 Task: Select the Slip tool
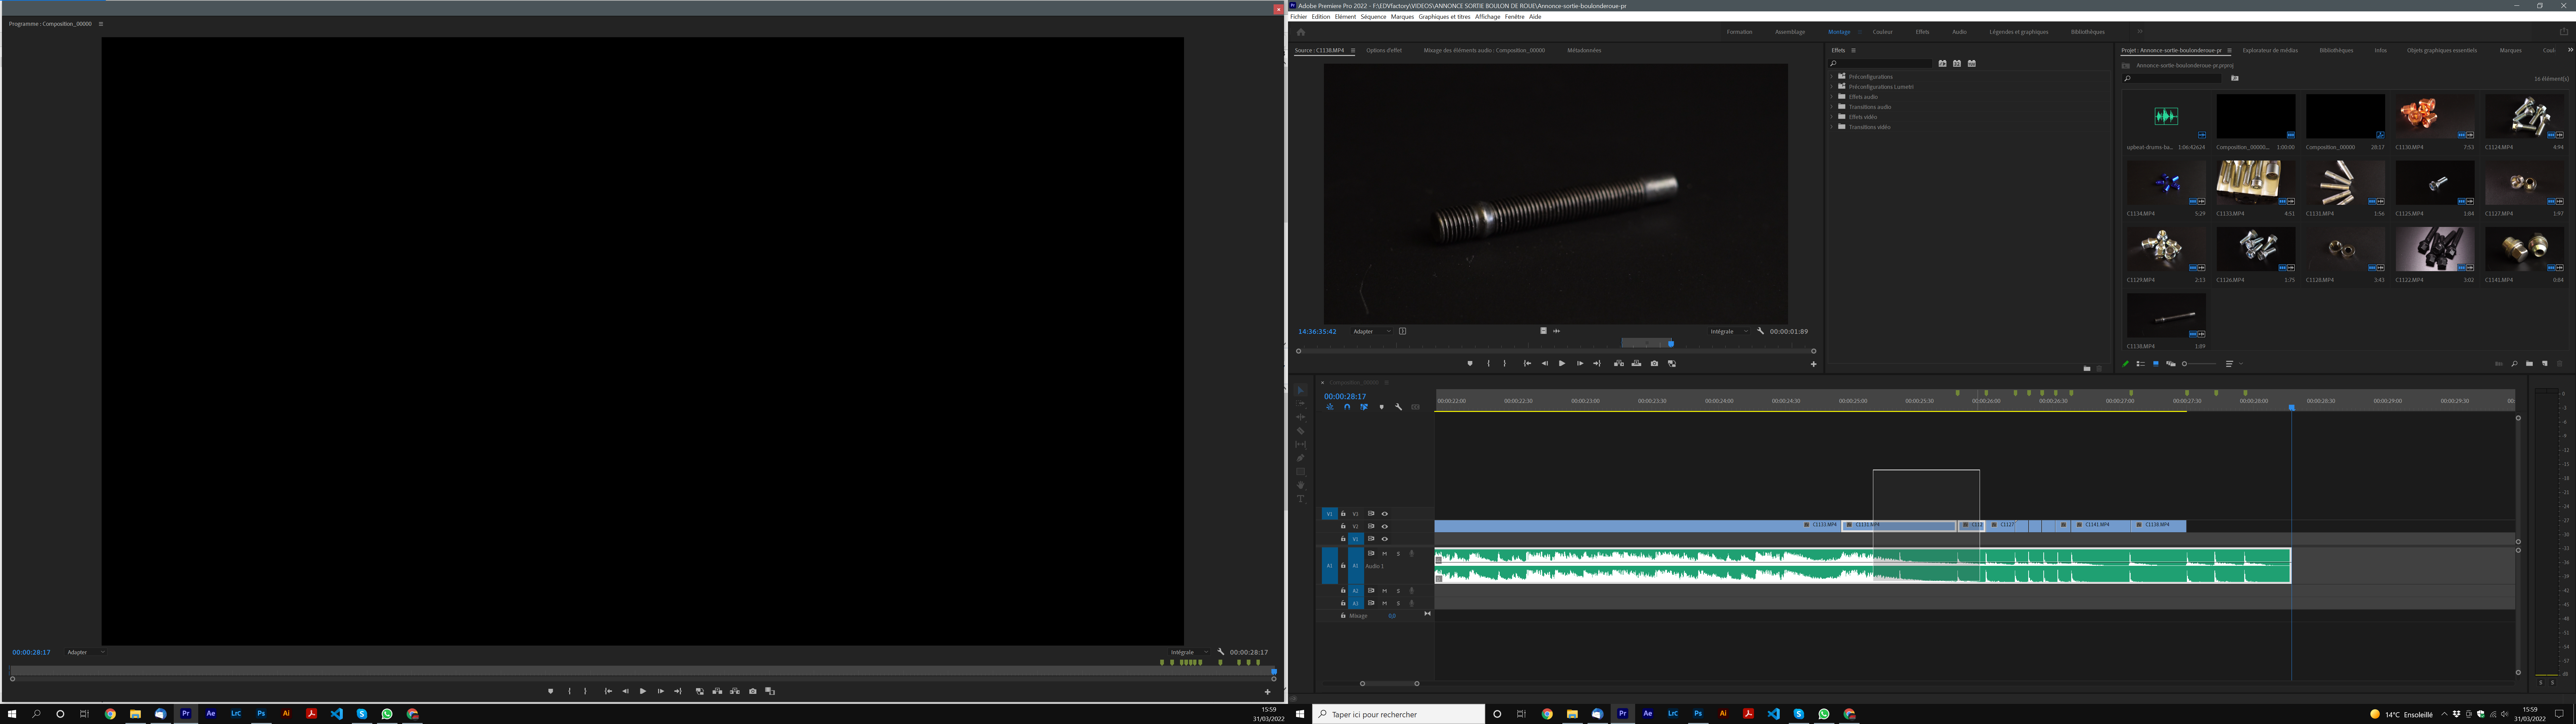[1300, 444]
